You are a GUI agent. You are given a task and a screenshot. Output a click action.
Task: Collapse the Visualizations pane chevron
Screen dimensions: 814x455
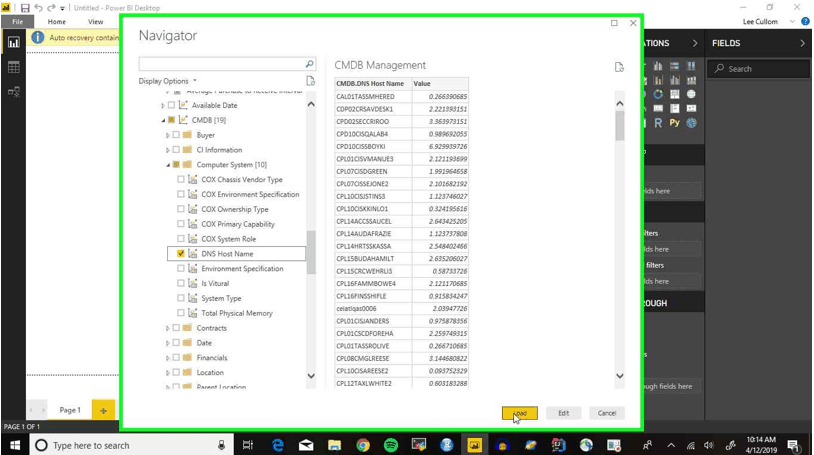pos(695,43)
